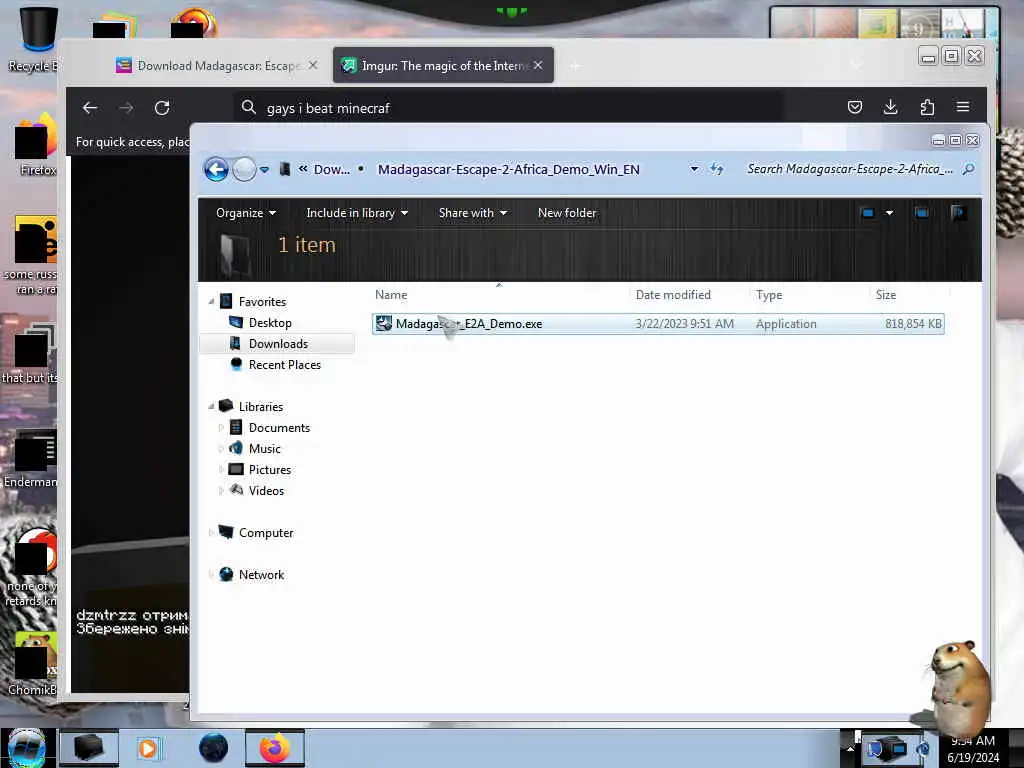Open a new Firefox tab

(575, 66)
